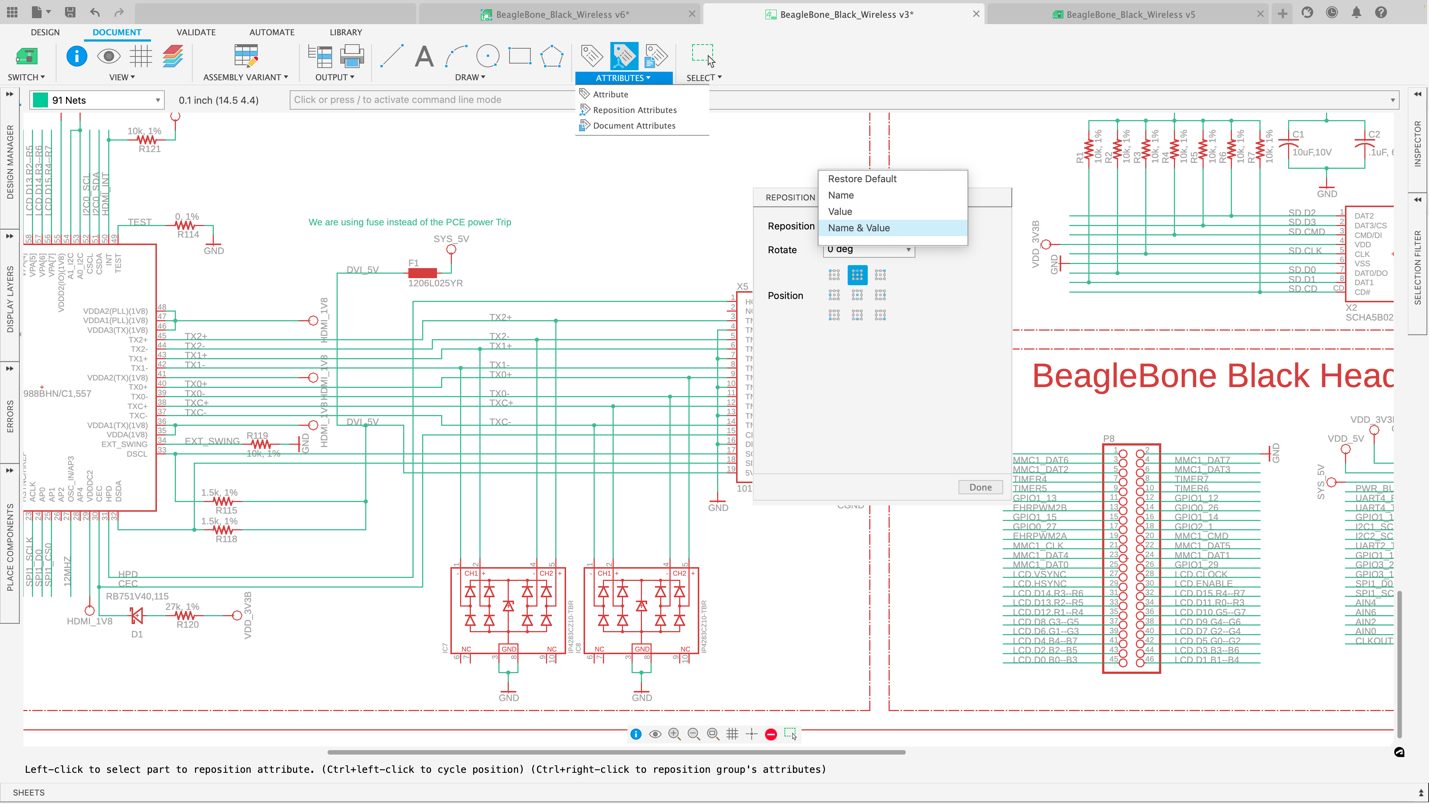Open the Arc drawing tool
1429x804 pixels.
(455, 56)
